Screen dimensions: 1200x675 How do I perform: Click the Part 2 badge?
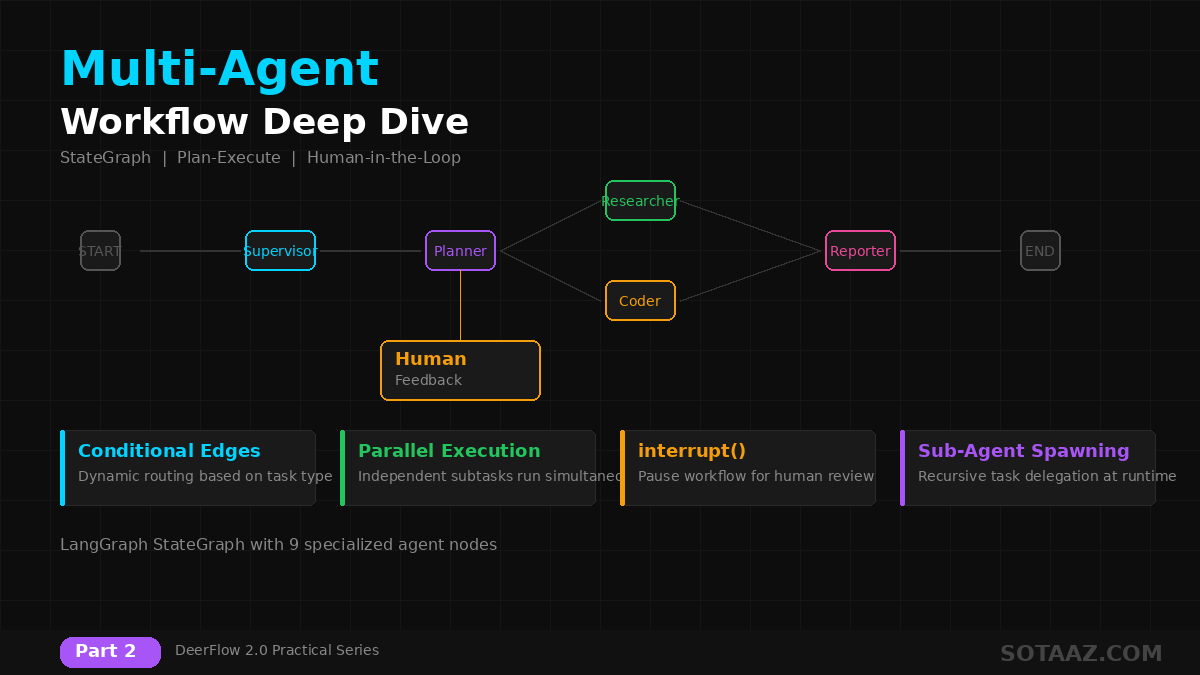[x=110, y=652]
